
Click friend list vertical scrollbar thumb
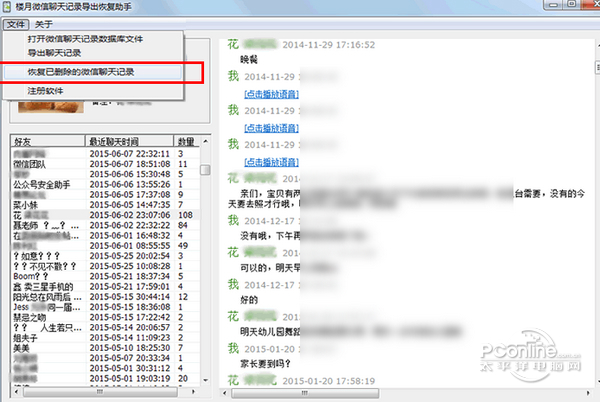pos(205,169)
